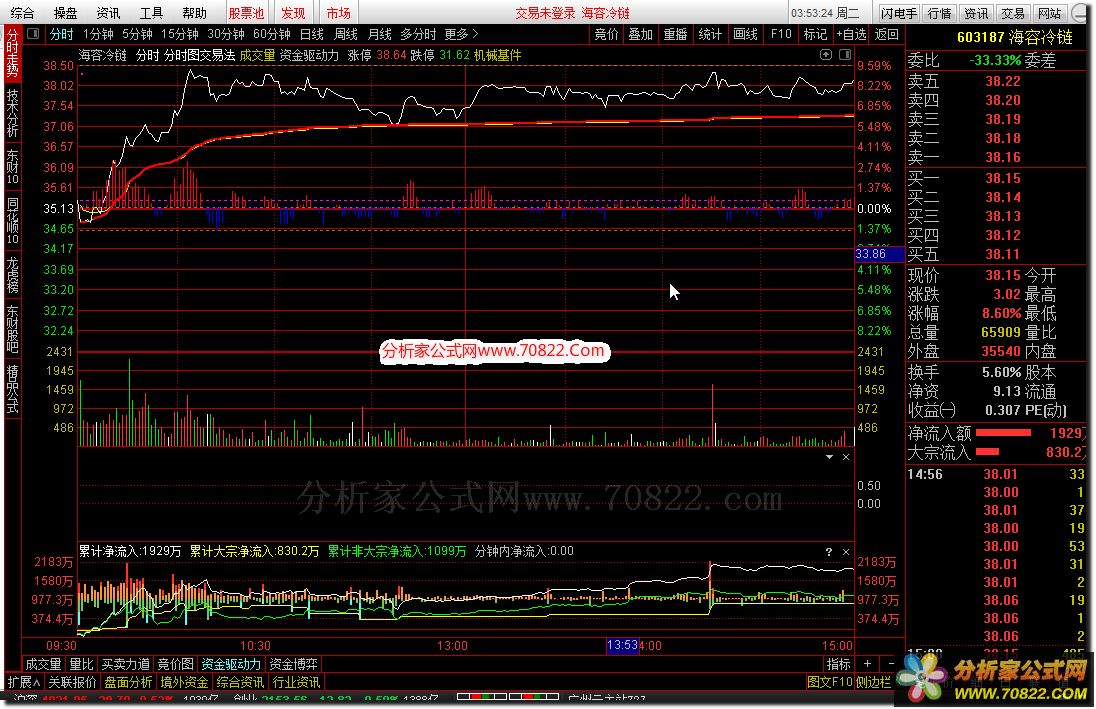This screenshot has height=709, width=1096.
Task: Open 龙虎榜 in the left sidebar
Action: [13, 275]
